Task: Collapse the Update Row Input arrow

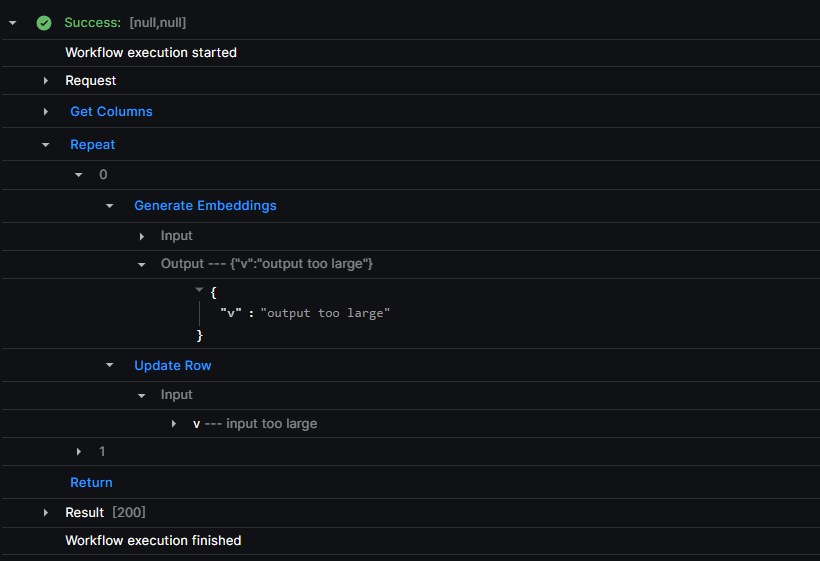Action: click(x=141, y=396)
